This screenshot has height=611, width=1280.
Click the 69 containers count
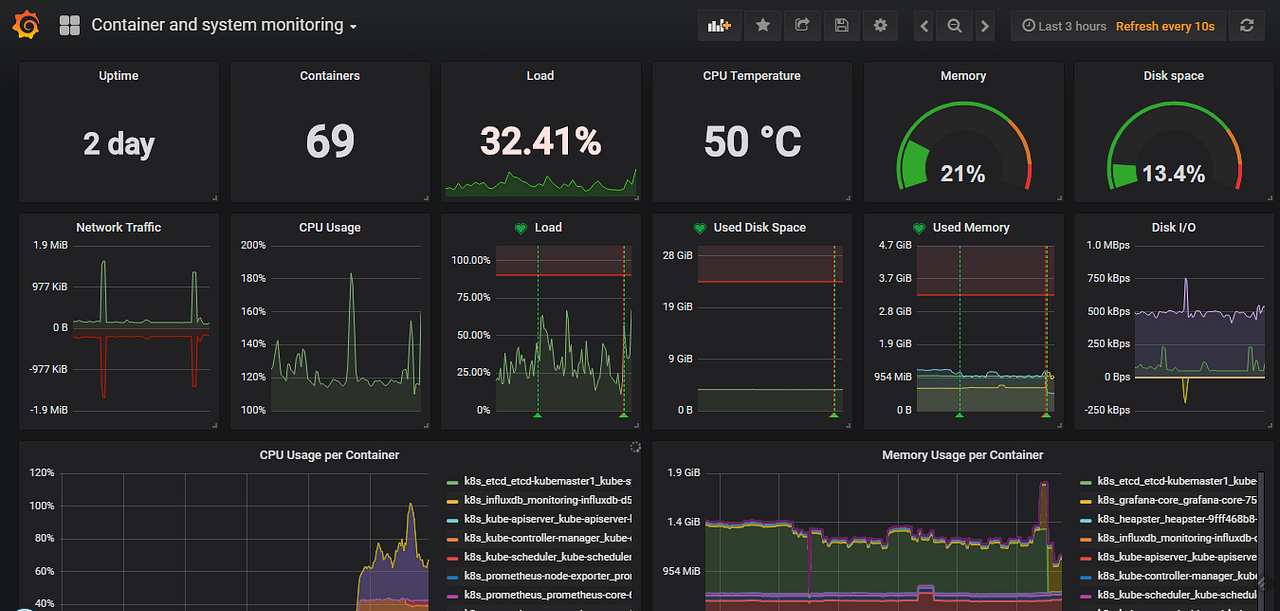point(330,141)
